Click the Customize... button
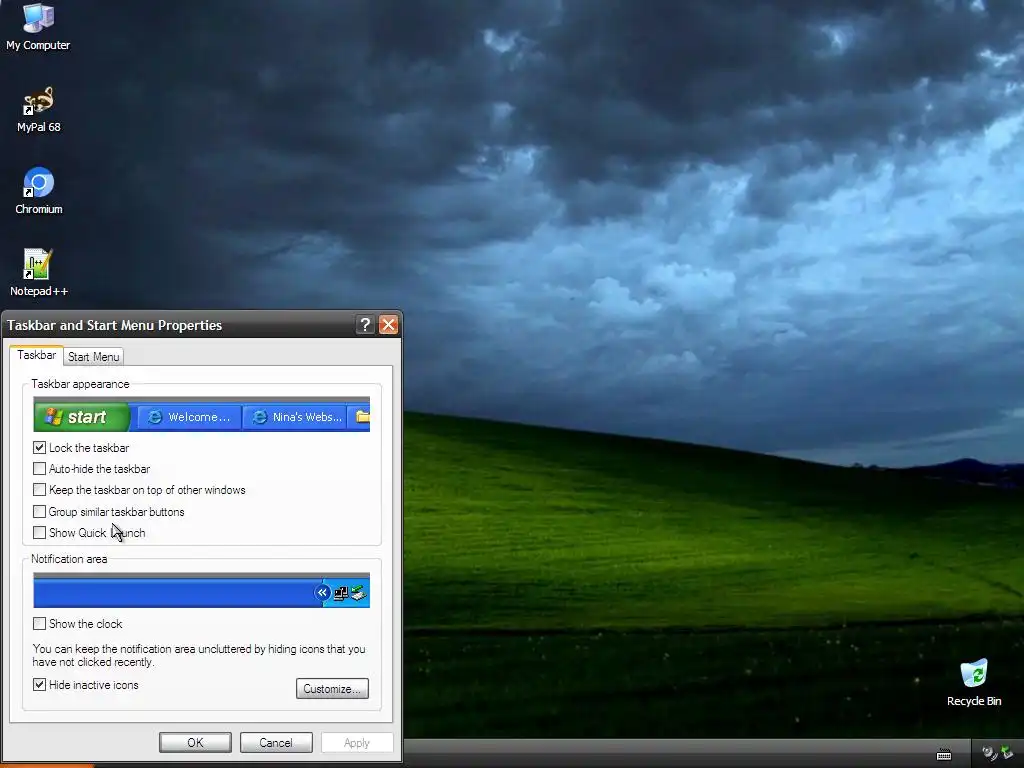1024x768 pixels. point(332,688)
